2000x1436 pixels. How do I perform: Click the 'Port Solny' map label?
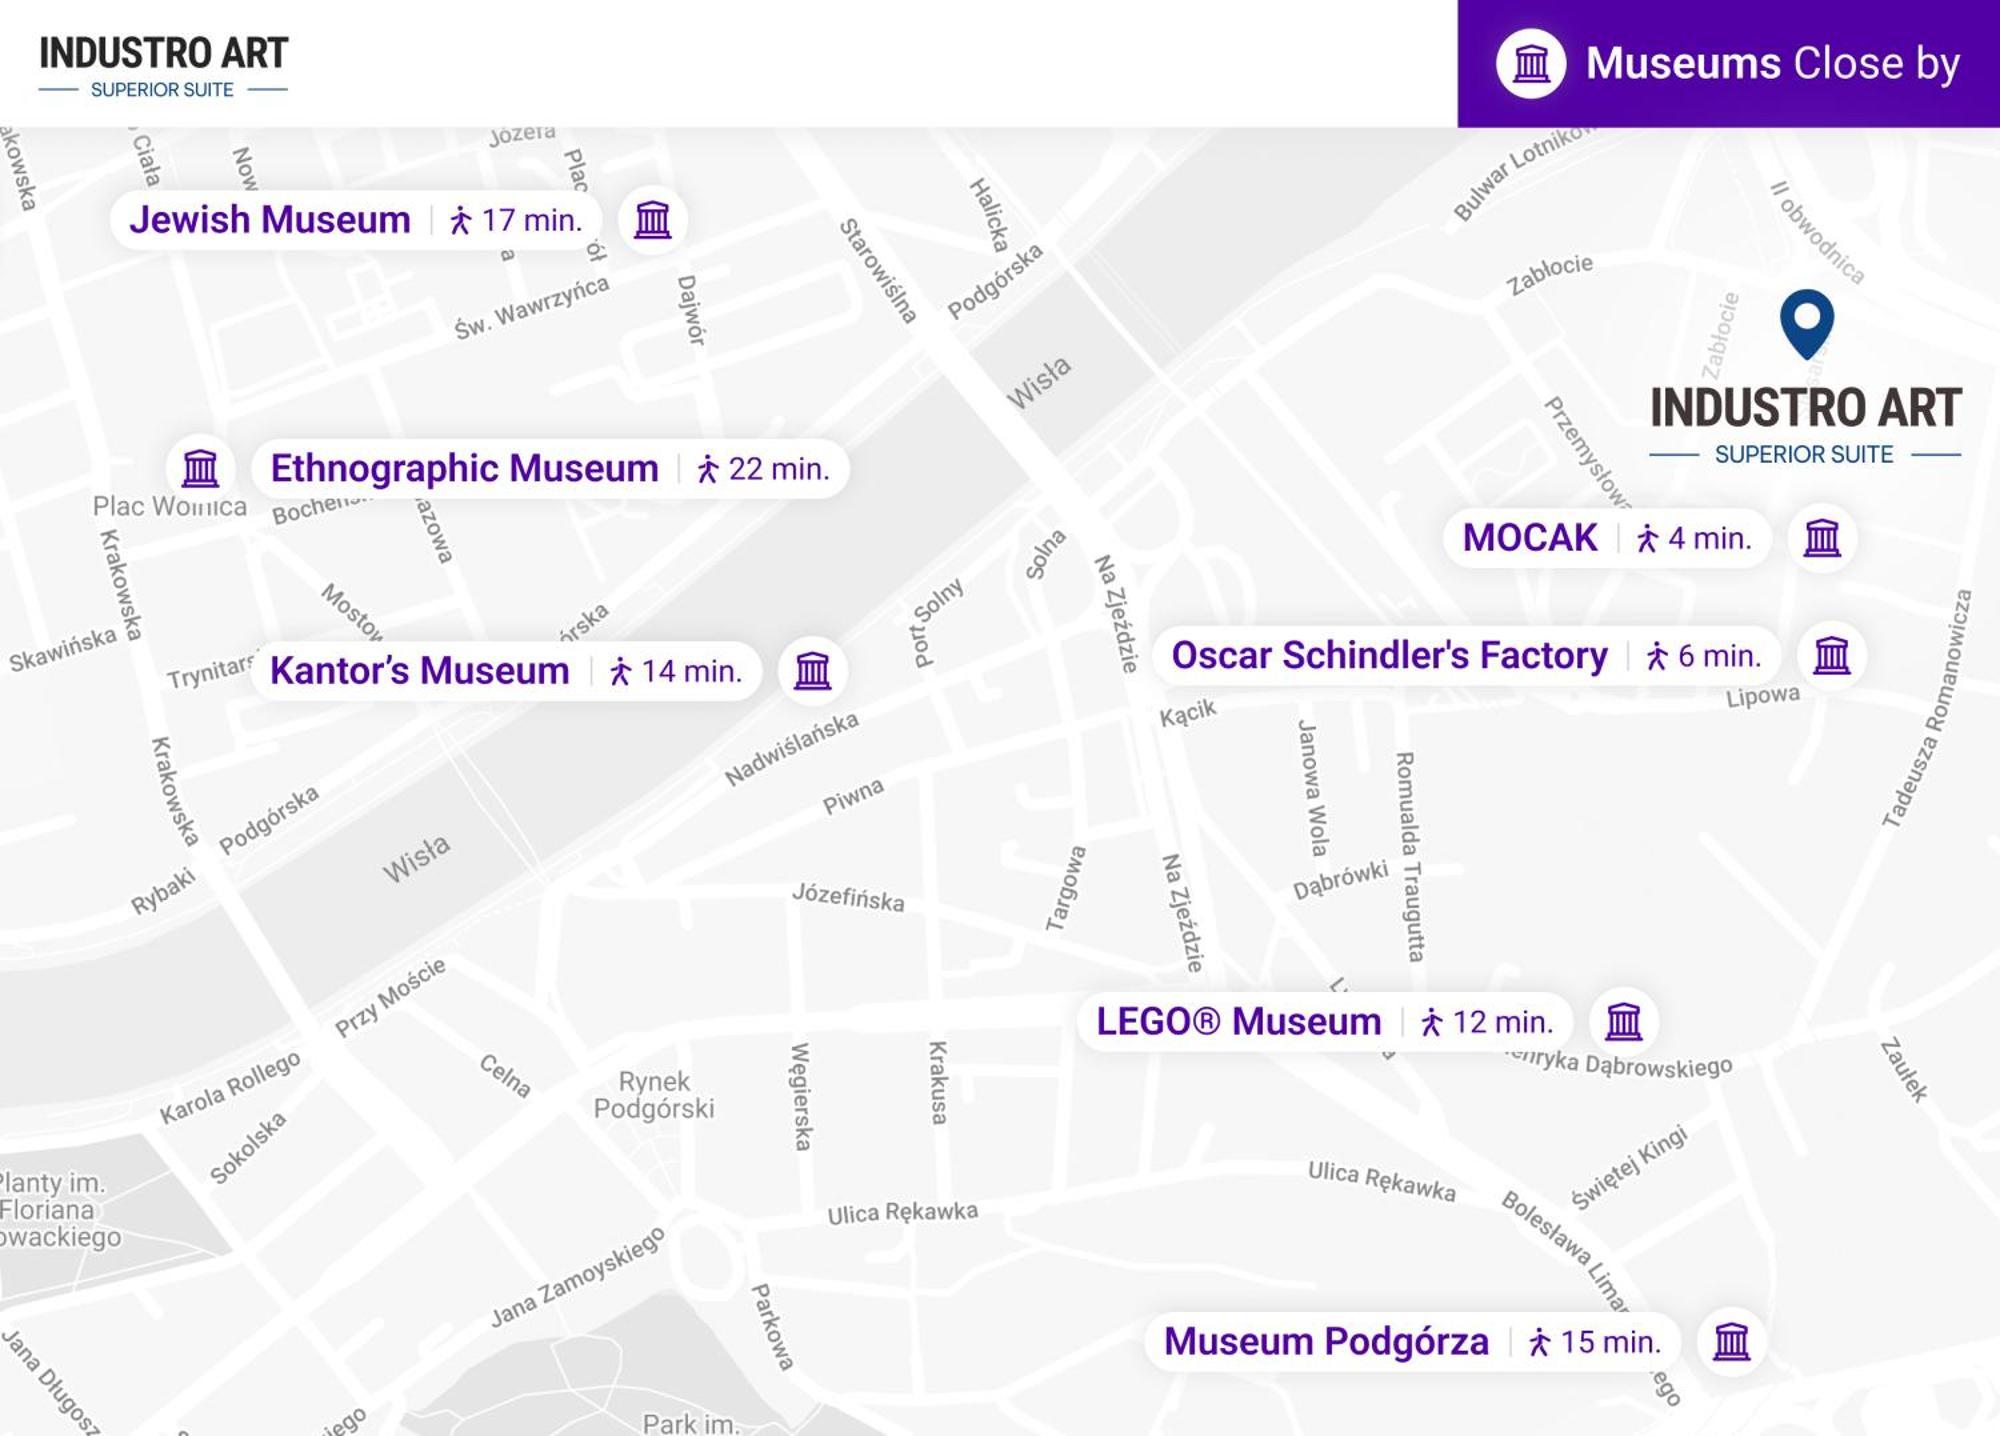[x=936, y=621]
